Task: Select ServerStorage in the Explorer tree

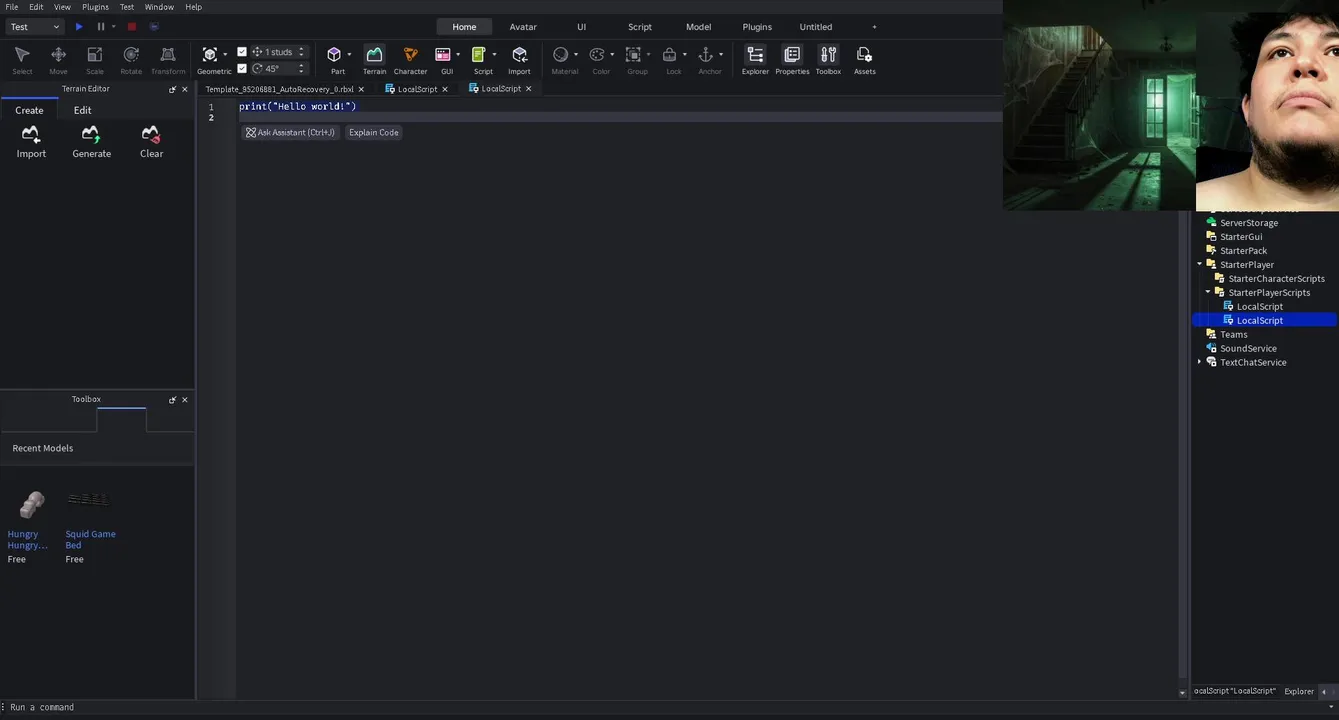Action: click(x=1249, y=223)
